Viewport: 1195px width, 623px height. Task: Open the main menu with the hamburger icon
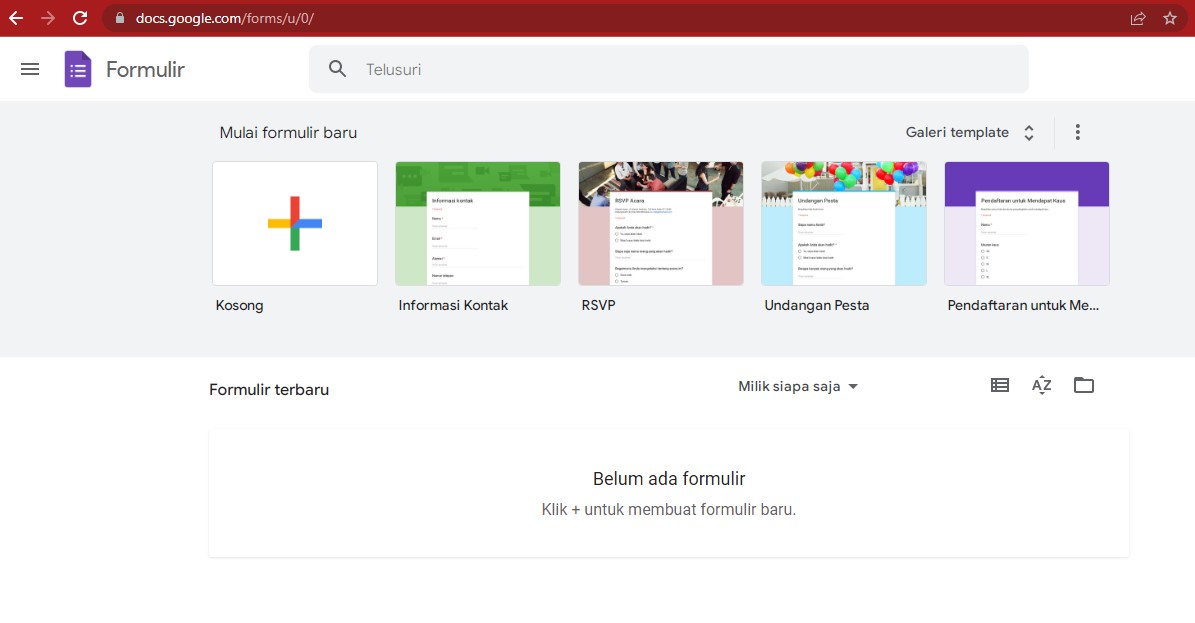(30, 68)
